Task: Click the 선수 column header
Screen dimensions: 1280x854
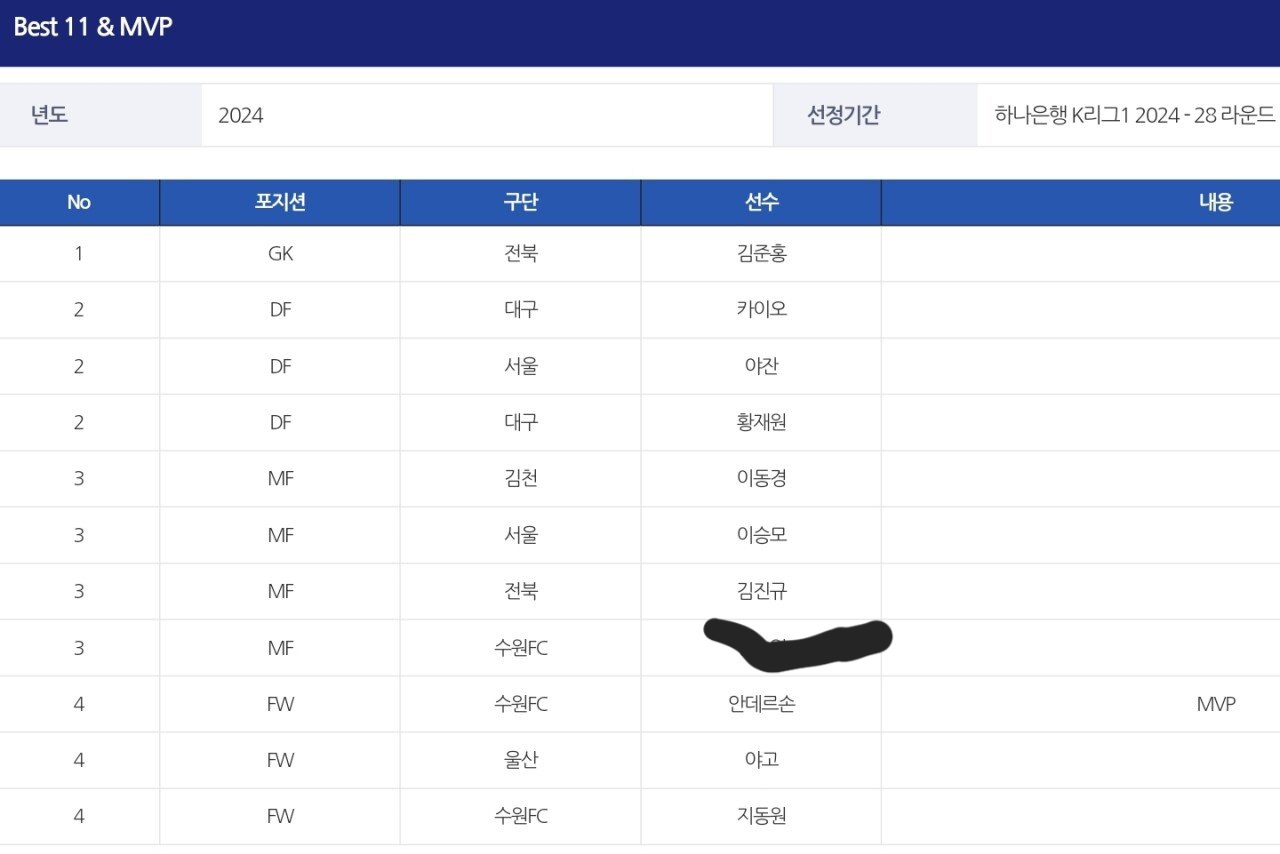Action: 761,202
